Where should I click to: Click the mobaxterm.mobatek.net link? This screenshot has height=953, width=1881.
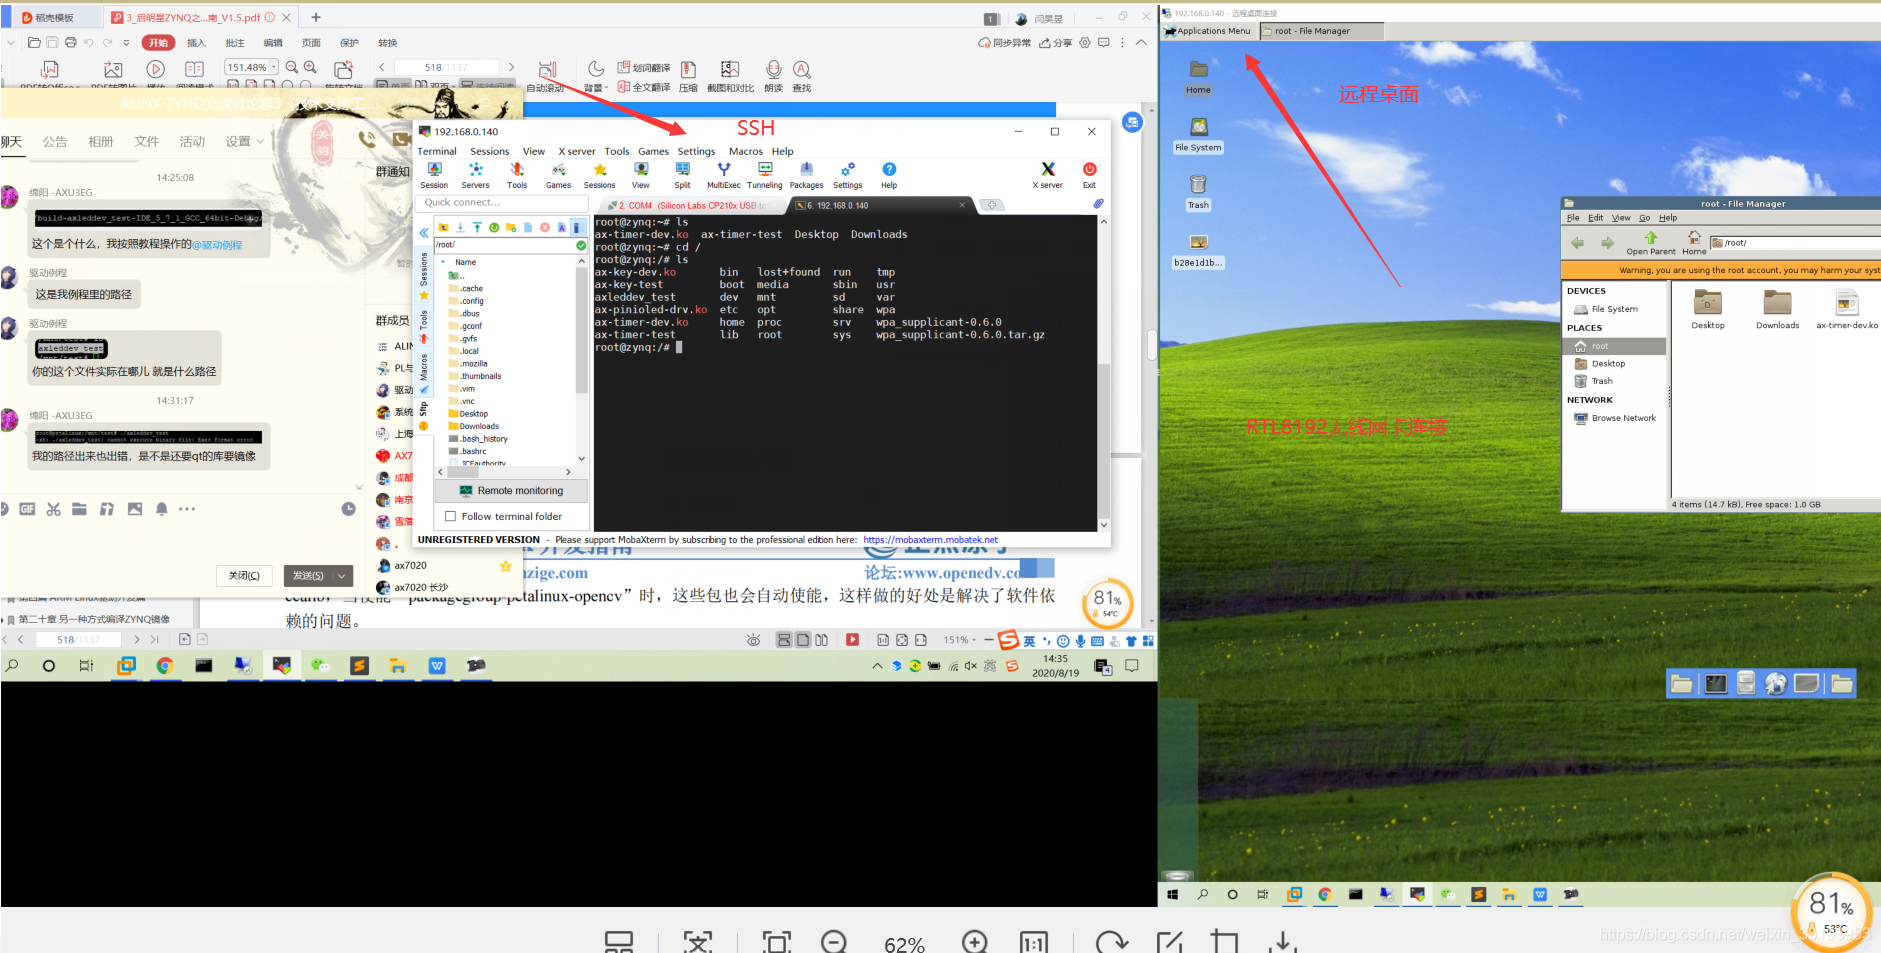930,540
